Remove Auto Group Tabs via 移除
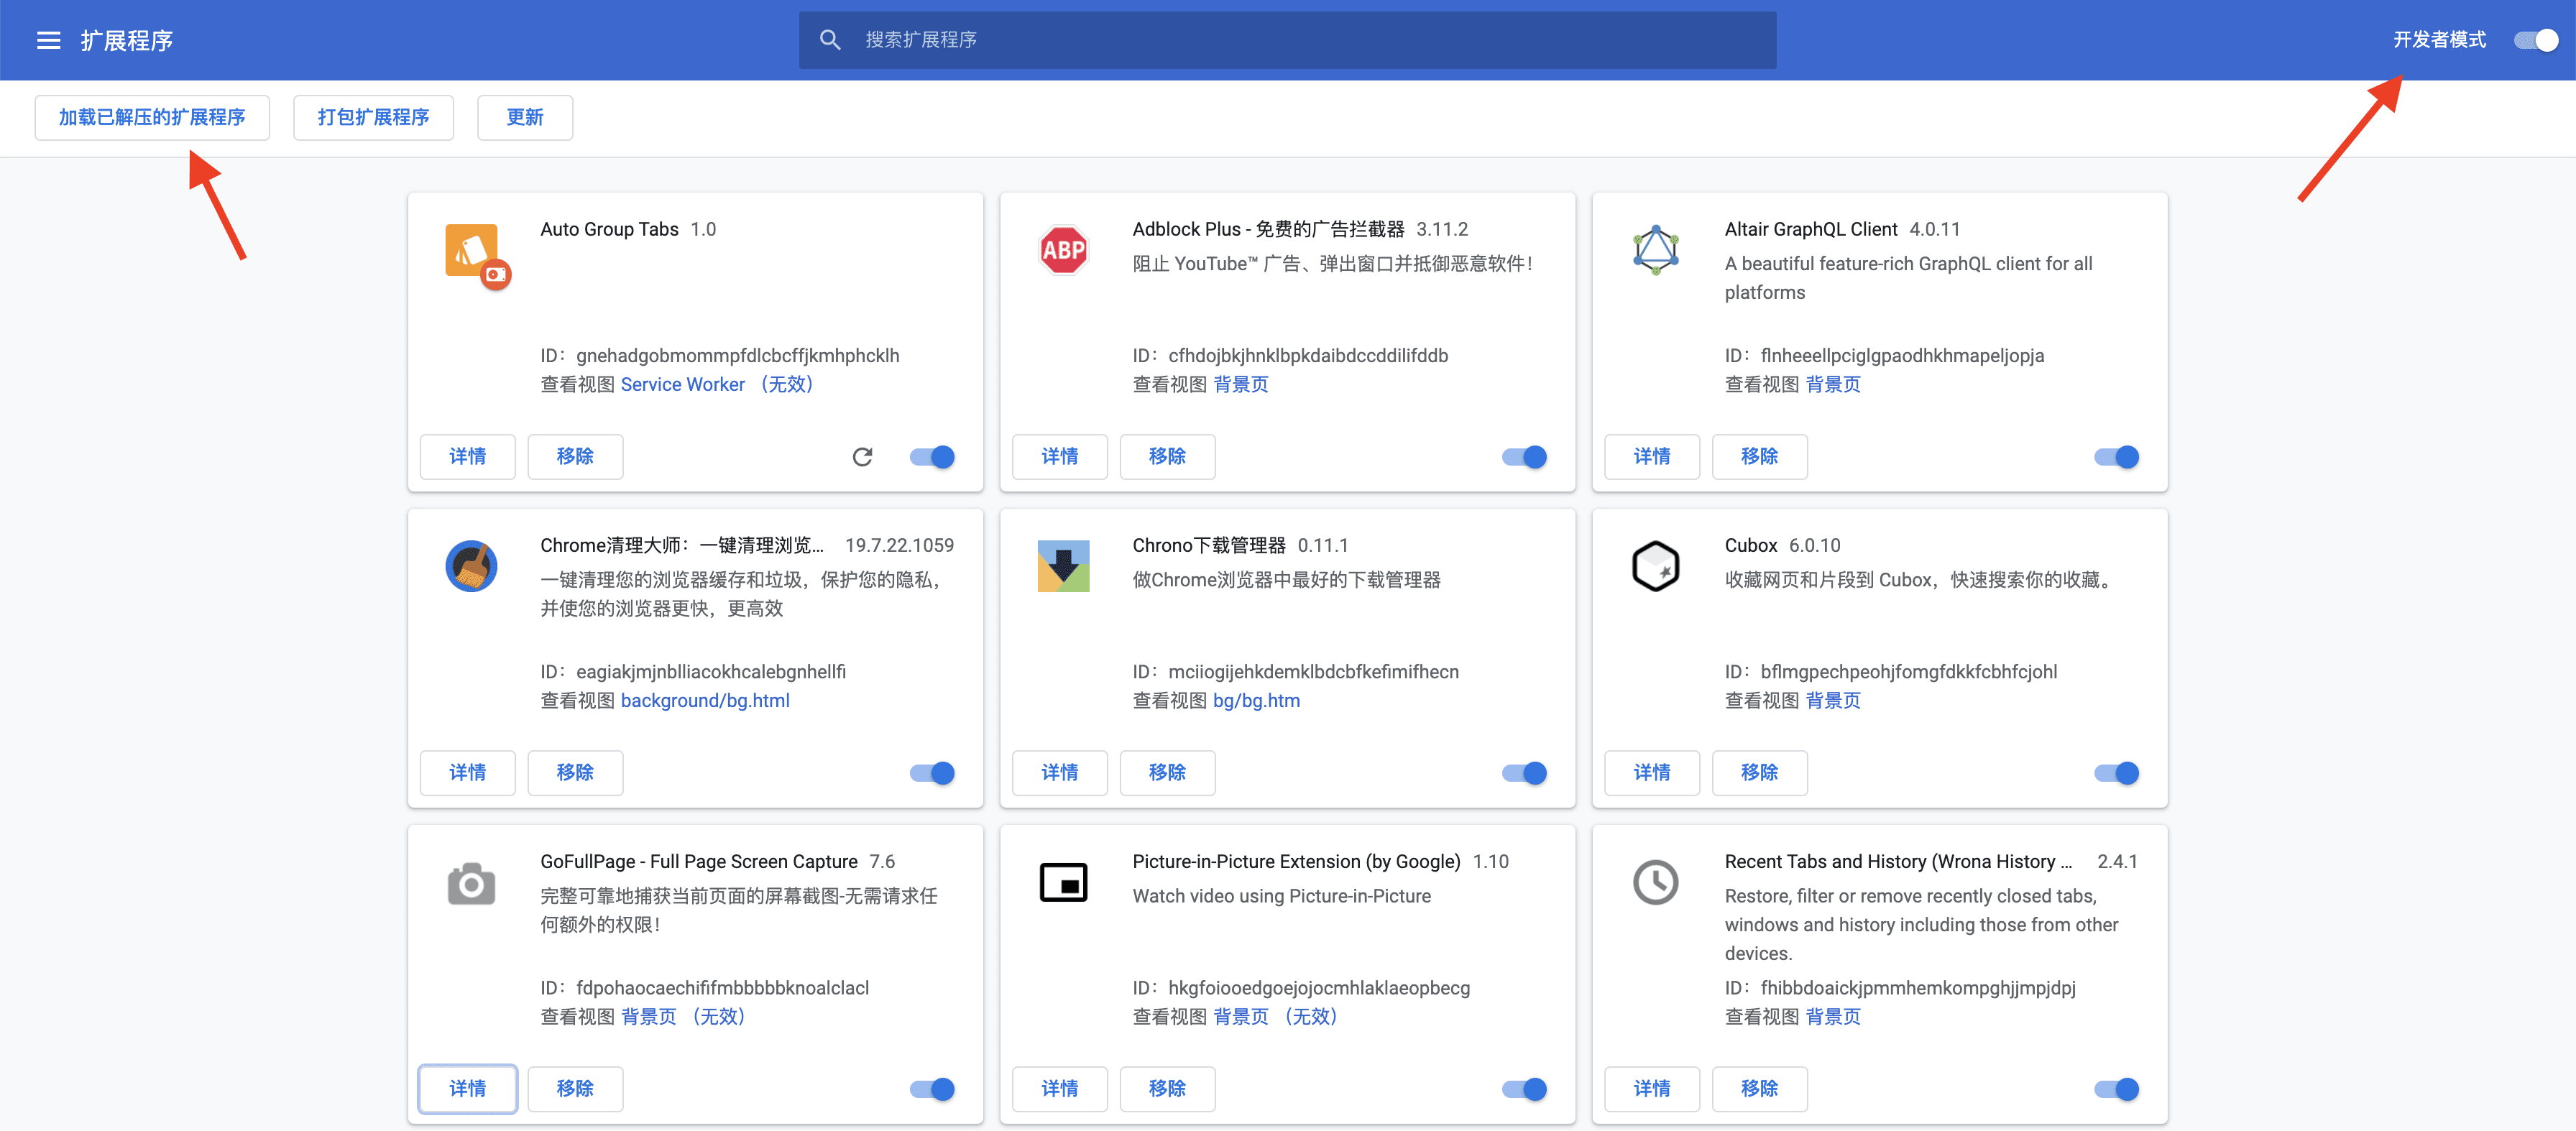This screenshot has height=1131, width=2576. (575, 457)
